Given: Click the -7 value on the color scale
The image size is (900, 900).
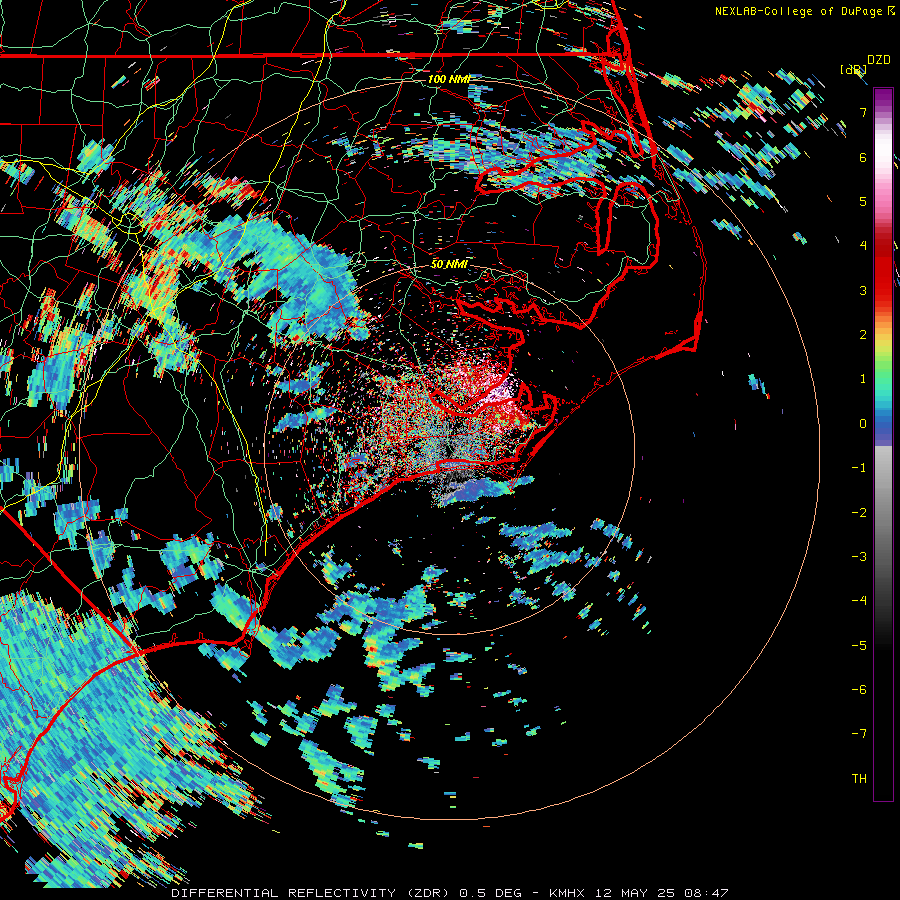Looking at the screenshot, I should pyautogui.click(x=859, y=734).
